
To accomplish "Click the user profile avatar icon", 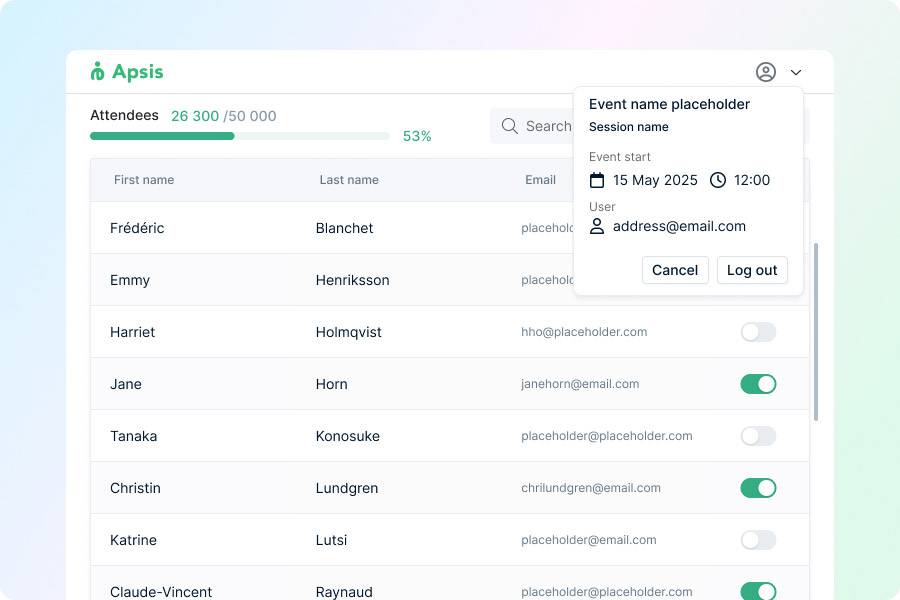I will [766, 72].
